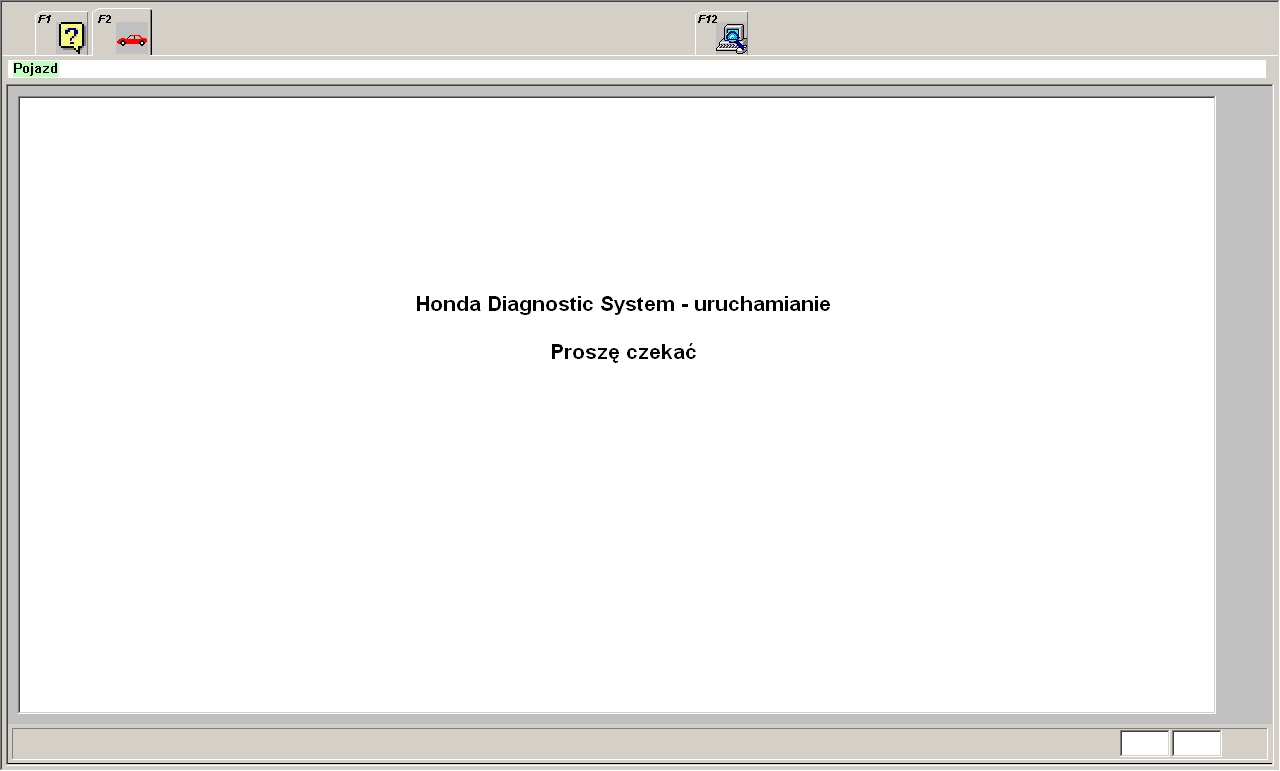Click the green Pojazd label

pos(35,69)
